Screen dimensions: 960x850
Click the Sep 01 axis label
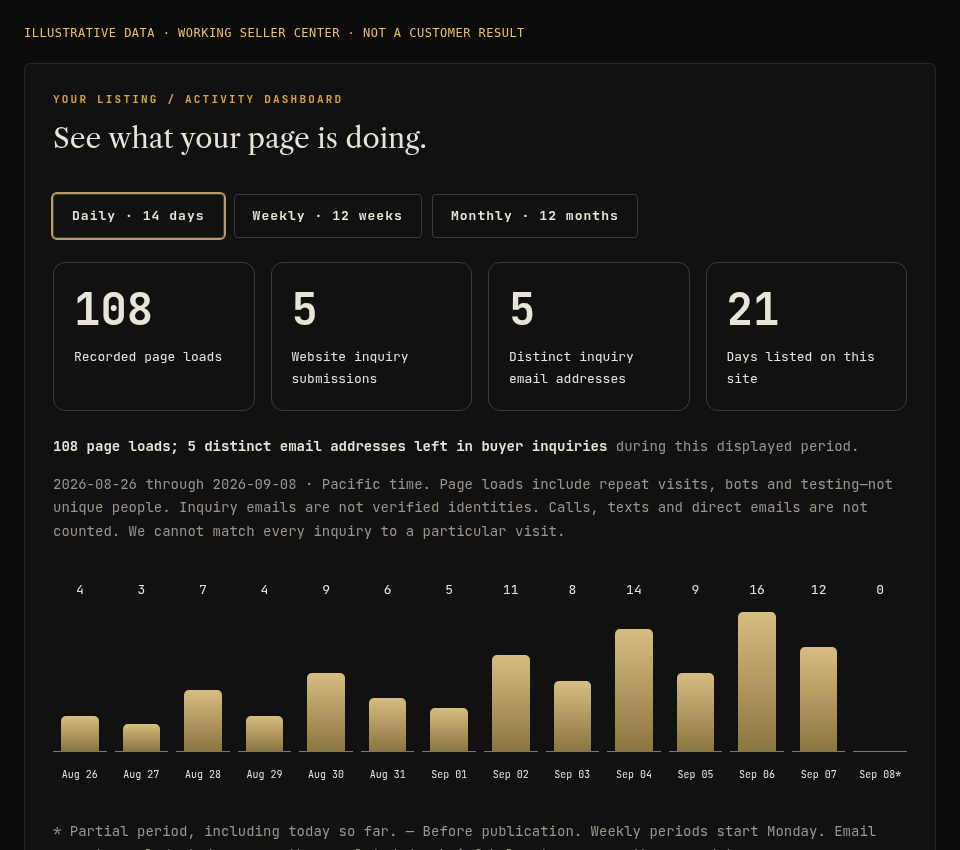pos(449,774)
